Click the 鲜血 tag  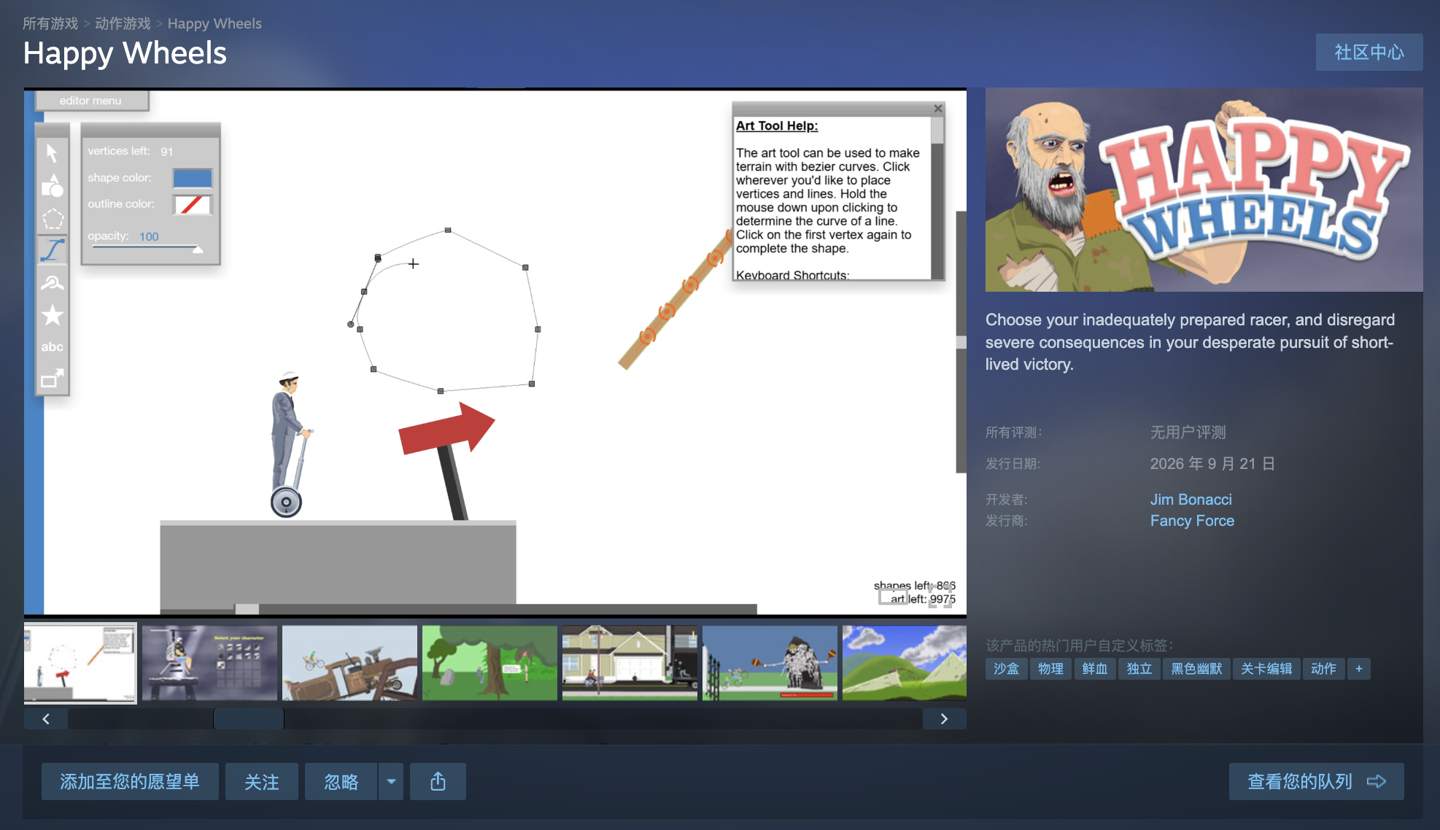tap(1095, 669)
